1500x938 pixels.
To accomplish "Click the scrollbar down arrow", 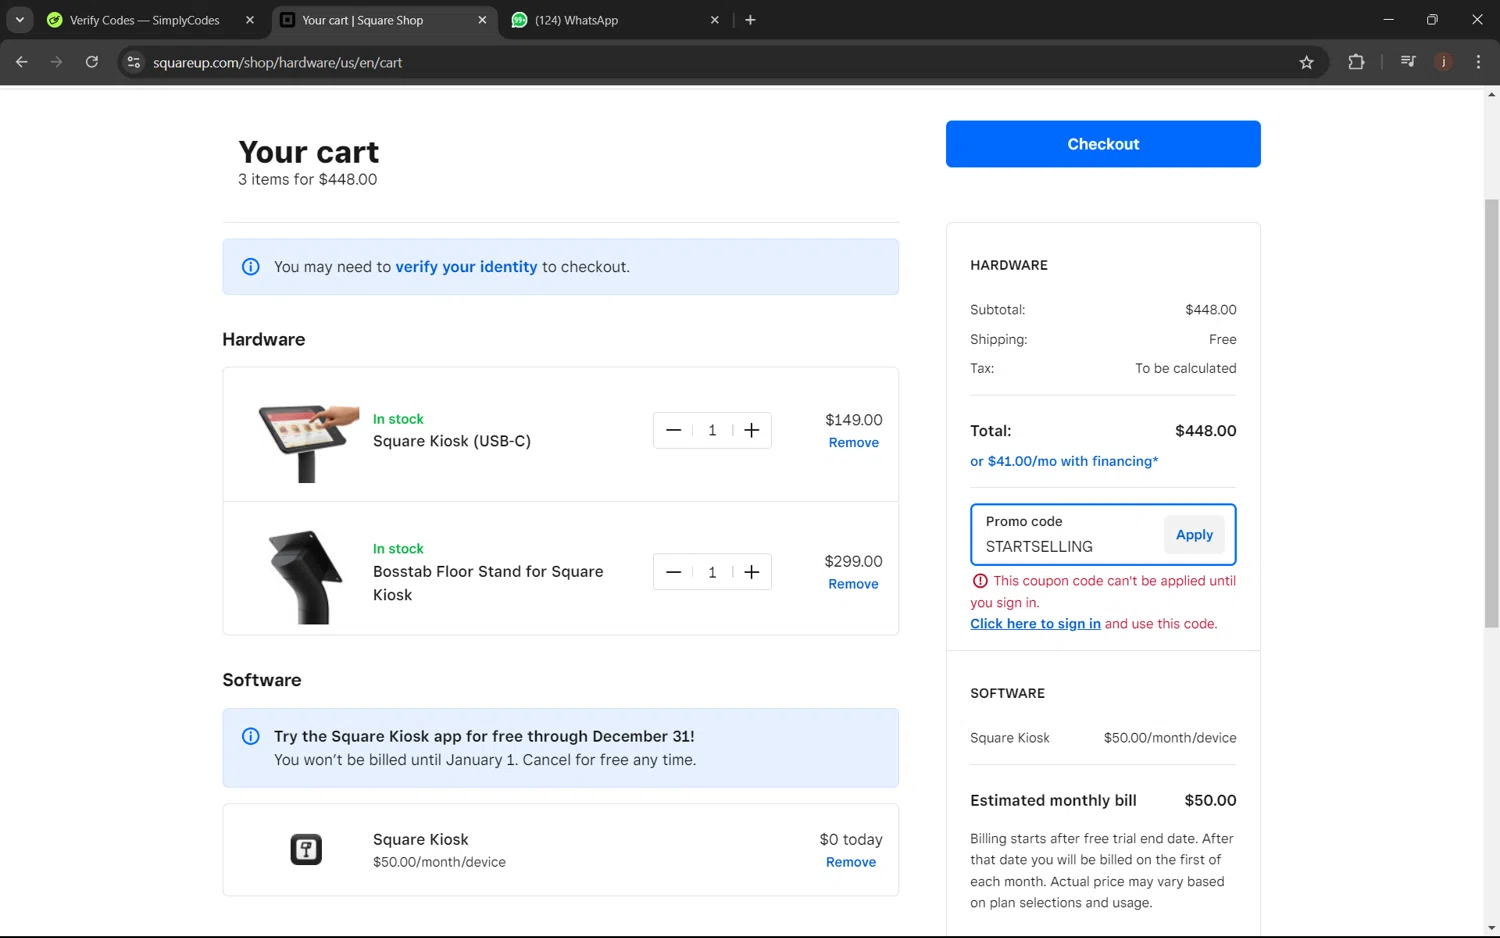I will [x=1491, y=929].
